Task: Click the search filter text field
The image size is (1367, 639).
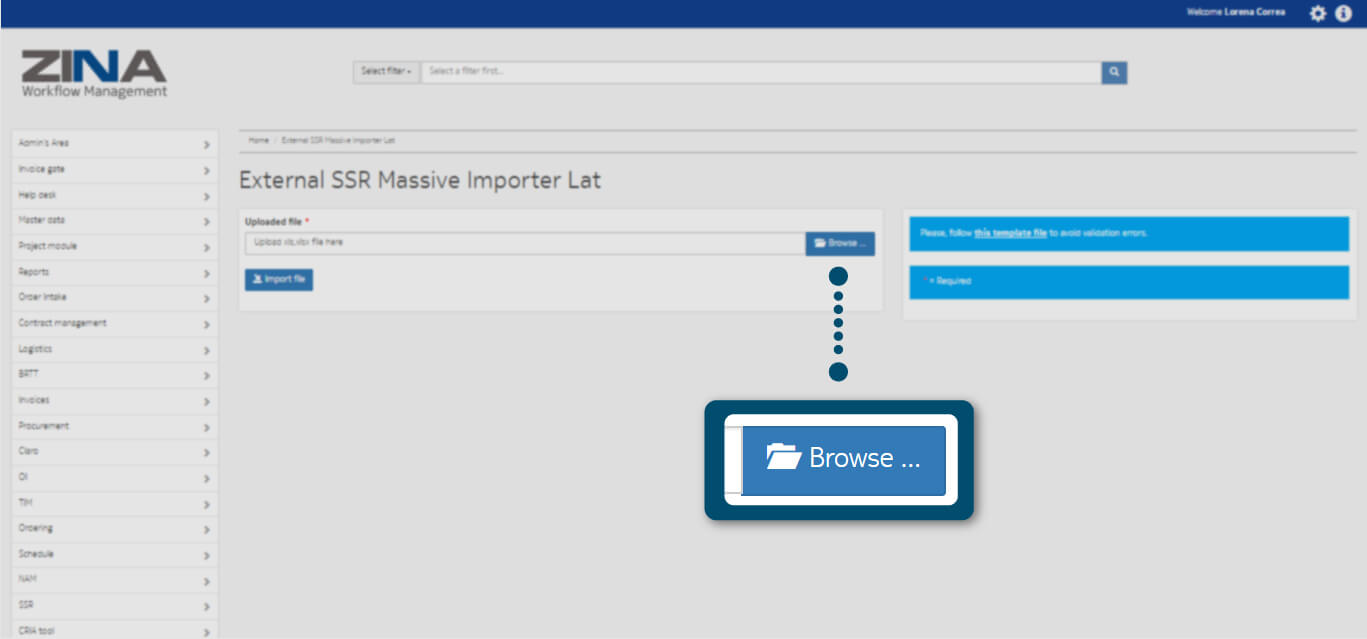Action: click(760, 72)
